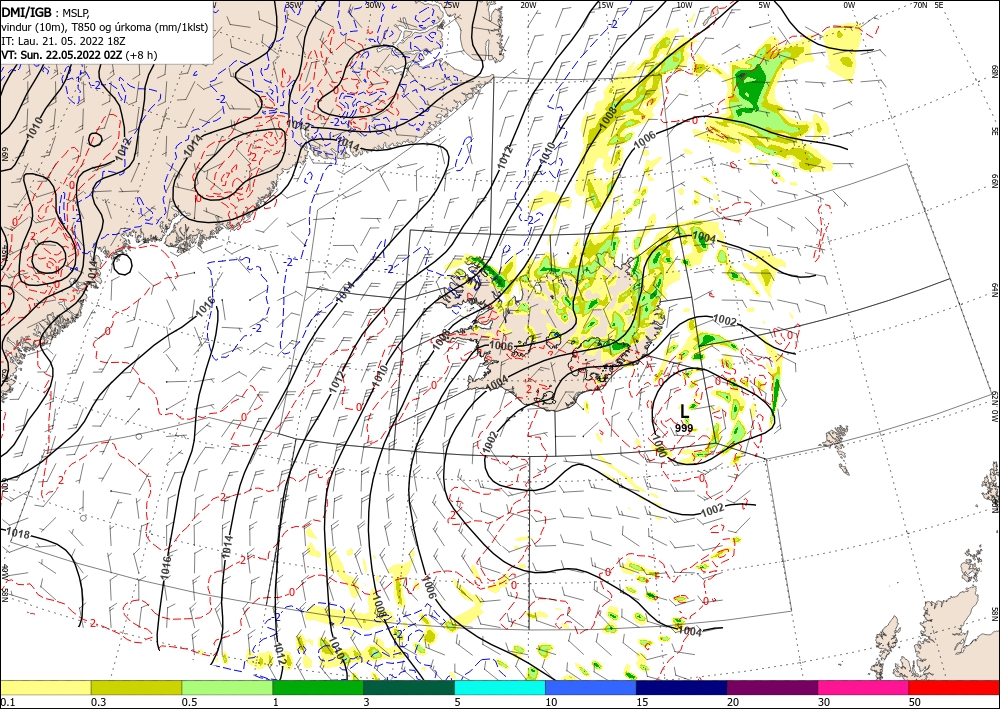Image resolution: width=1000 pixels, height=709 pixels.
Task: Click the '15W' longitude label
Action: pyautogui.click(x=605, y=5)
